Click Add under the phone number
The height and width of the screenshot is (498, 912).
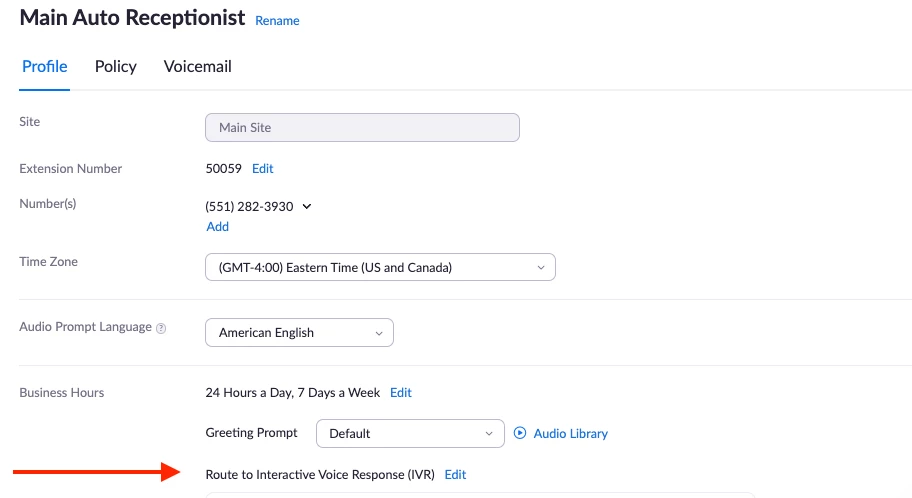pyautogui.click(x=217, y=227)
